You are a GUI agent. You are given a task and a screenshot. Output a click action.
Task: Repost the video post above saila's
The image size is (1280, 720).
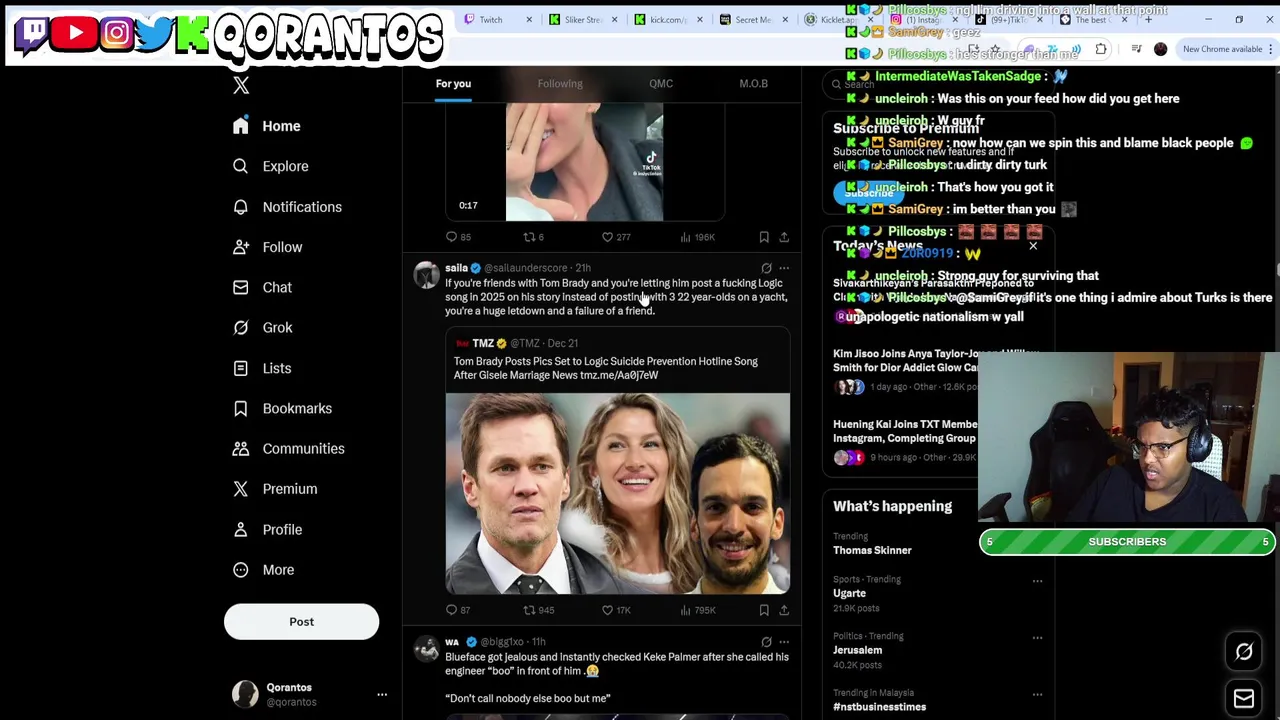(534, 237)
